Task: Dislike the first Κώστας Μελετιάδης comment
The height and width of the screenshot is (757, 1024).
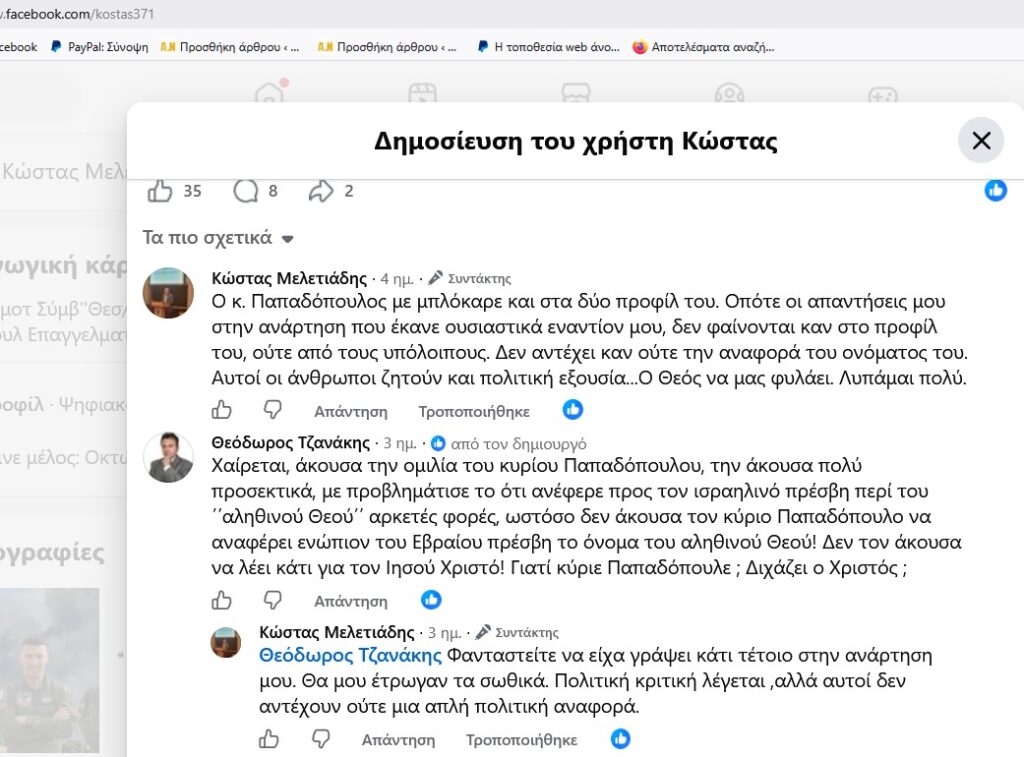Action: tap(272, 410)
